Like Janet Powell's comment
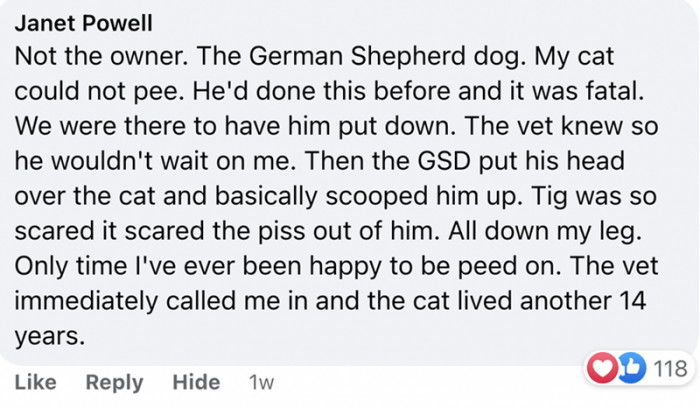This screenshot has width=700, height=408. coord(36,382)
